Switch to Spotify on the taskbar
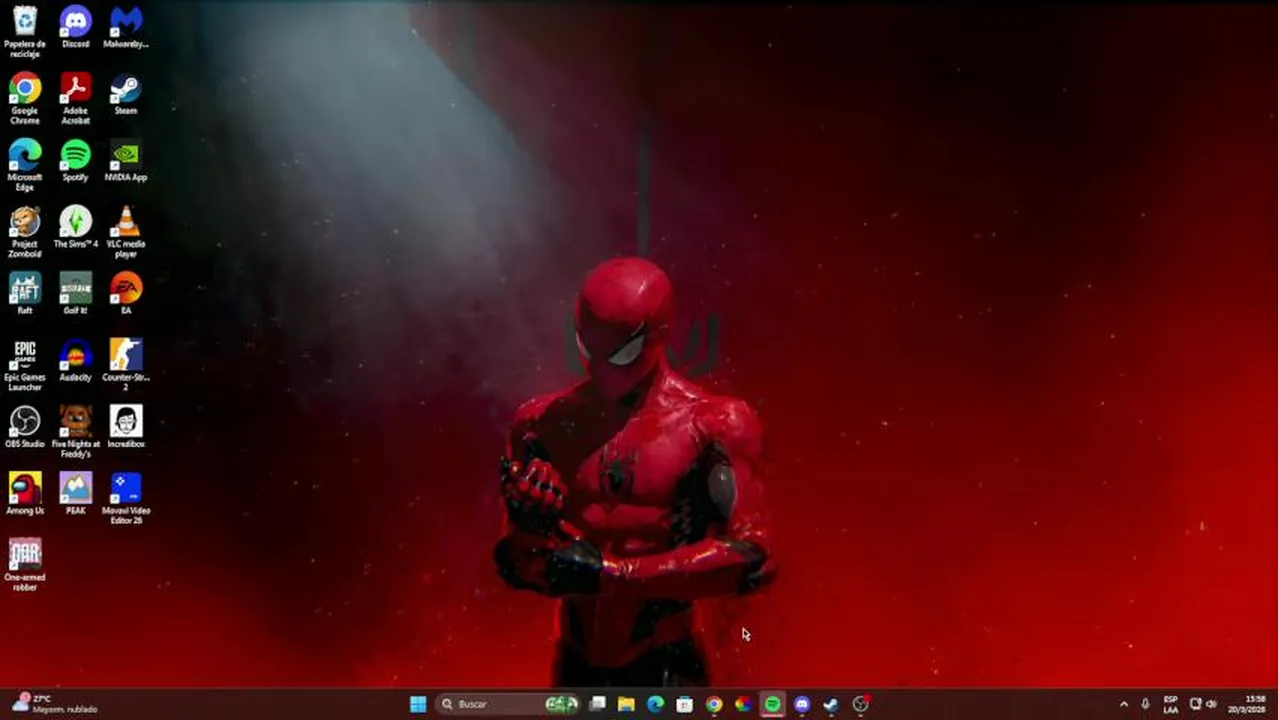The width and height of the screenshot is (1278, 720). click(x=772, y=704)
